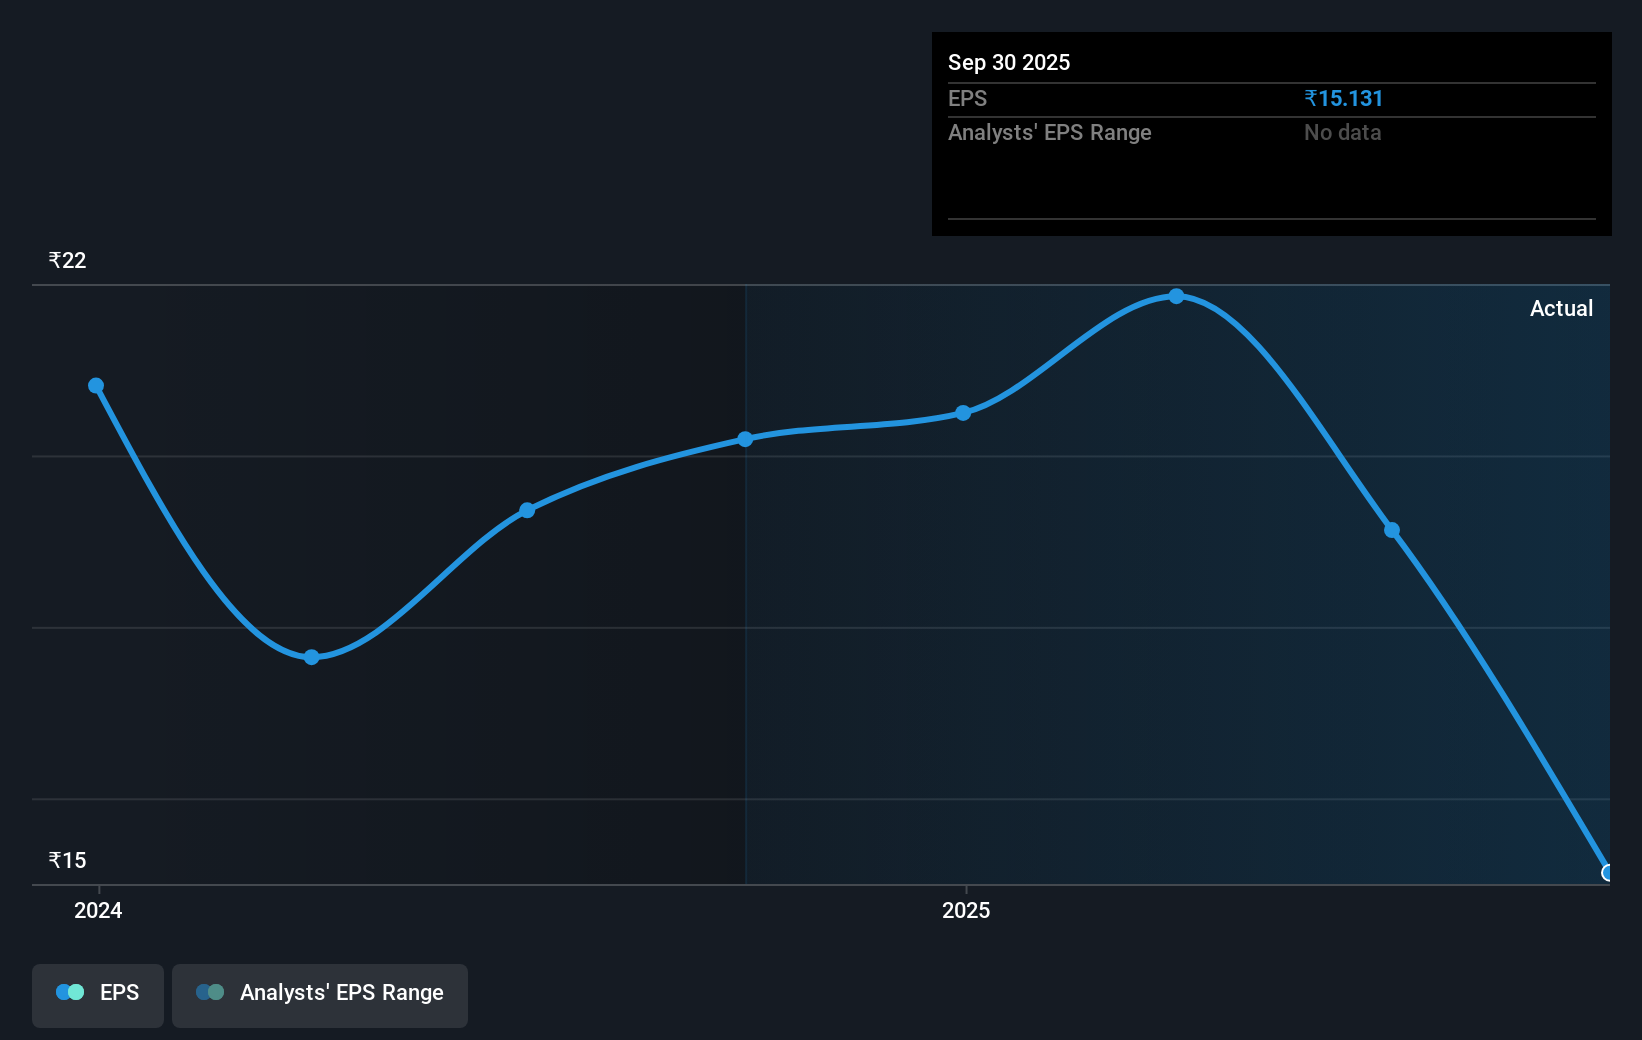
Task: Click the ₹15 y-axis label
Action: point(68,860)
